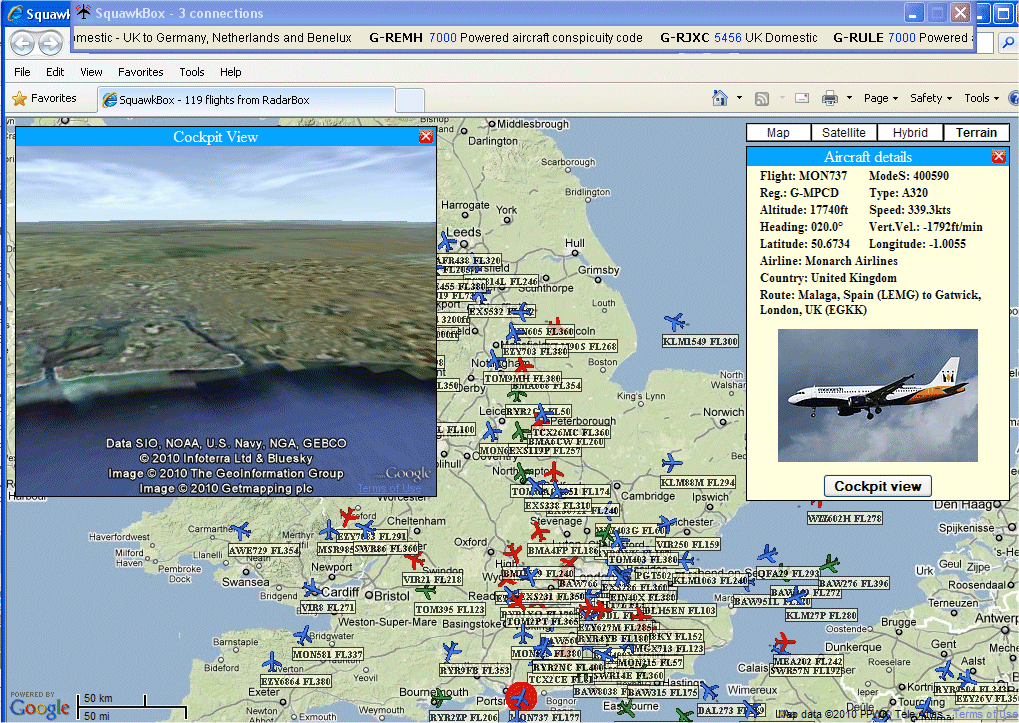Click the Monarch A320 aircraft photo
This screenshot has width=1019, height=723.
click(x=877, y=395)
